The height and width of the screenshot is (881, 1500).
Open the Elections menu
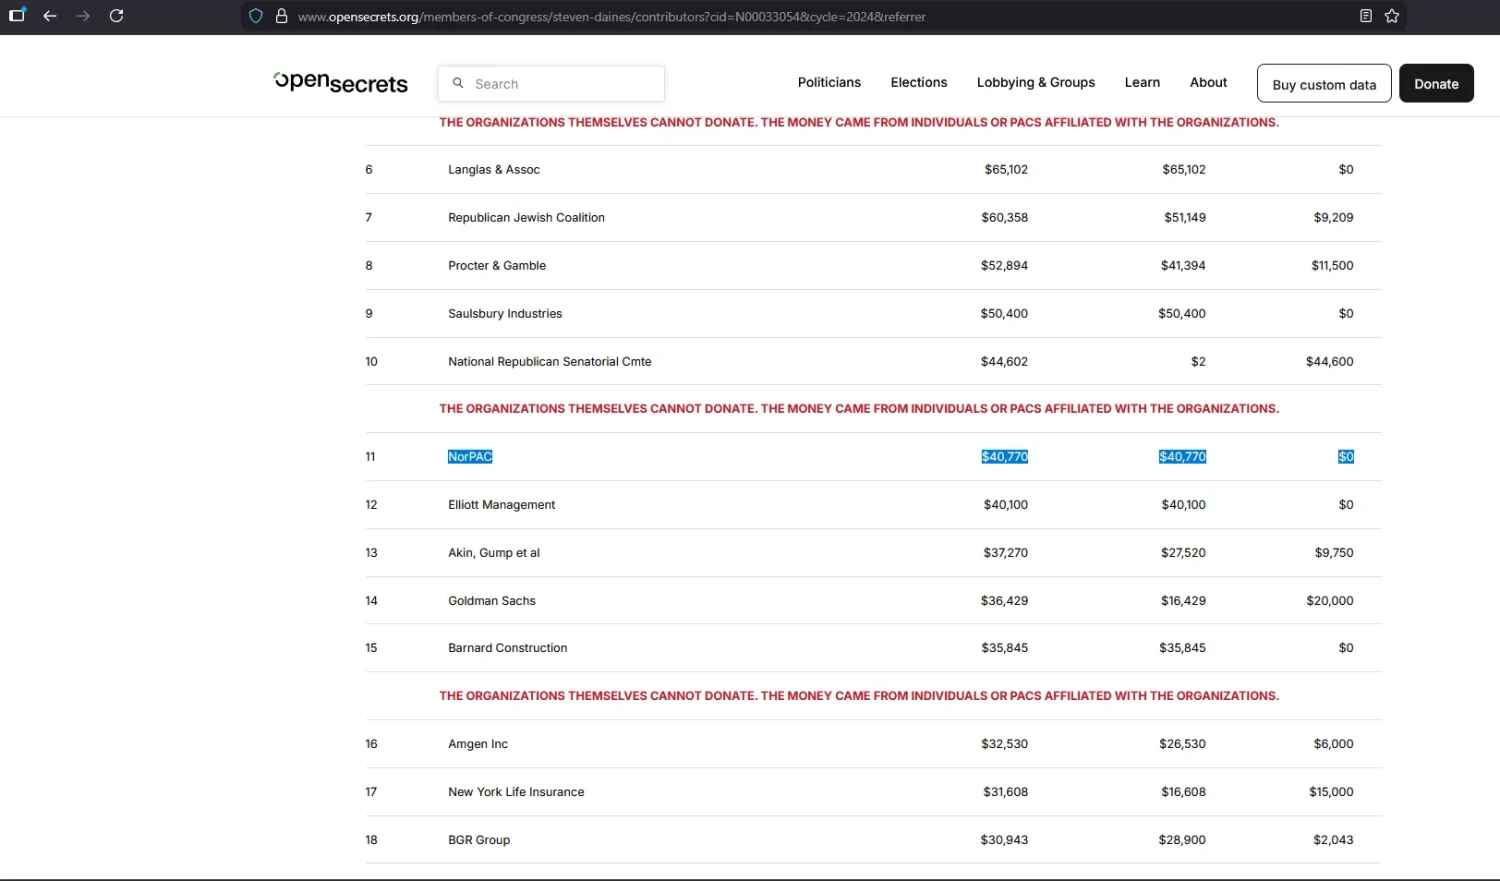[x=919, y=82]
